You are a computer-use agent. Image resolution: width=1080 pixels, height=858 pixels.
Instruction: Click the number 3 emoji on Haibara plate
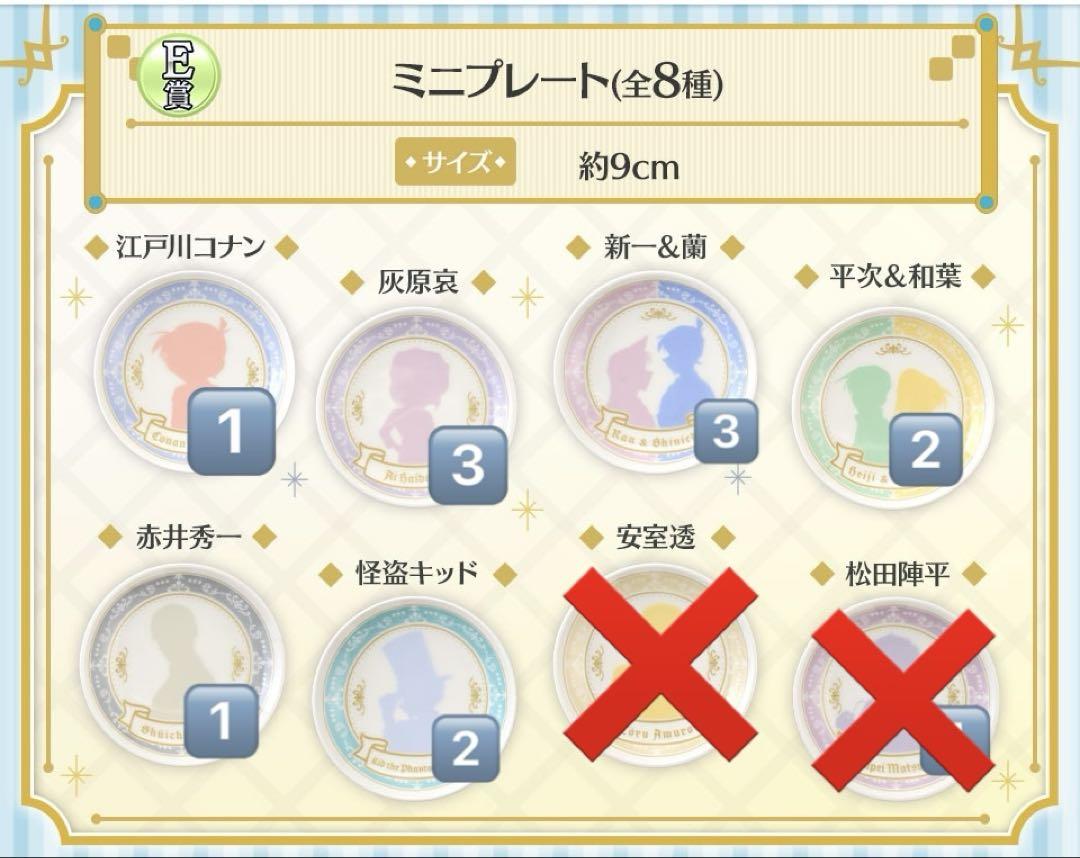(x=468, y=464)
